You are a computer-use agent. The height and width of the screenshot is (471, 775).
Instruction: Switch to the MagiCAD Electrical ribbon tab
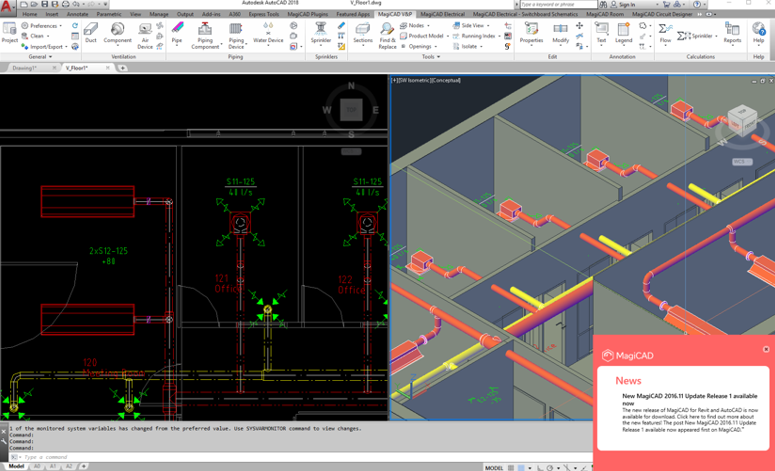point(442,14)
